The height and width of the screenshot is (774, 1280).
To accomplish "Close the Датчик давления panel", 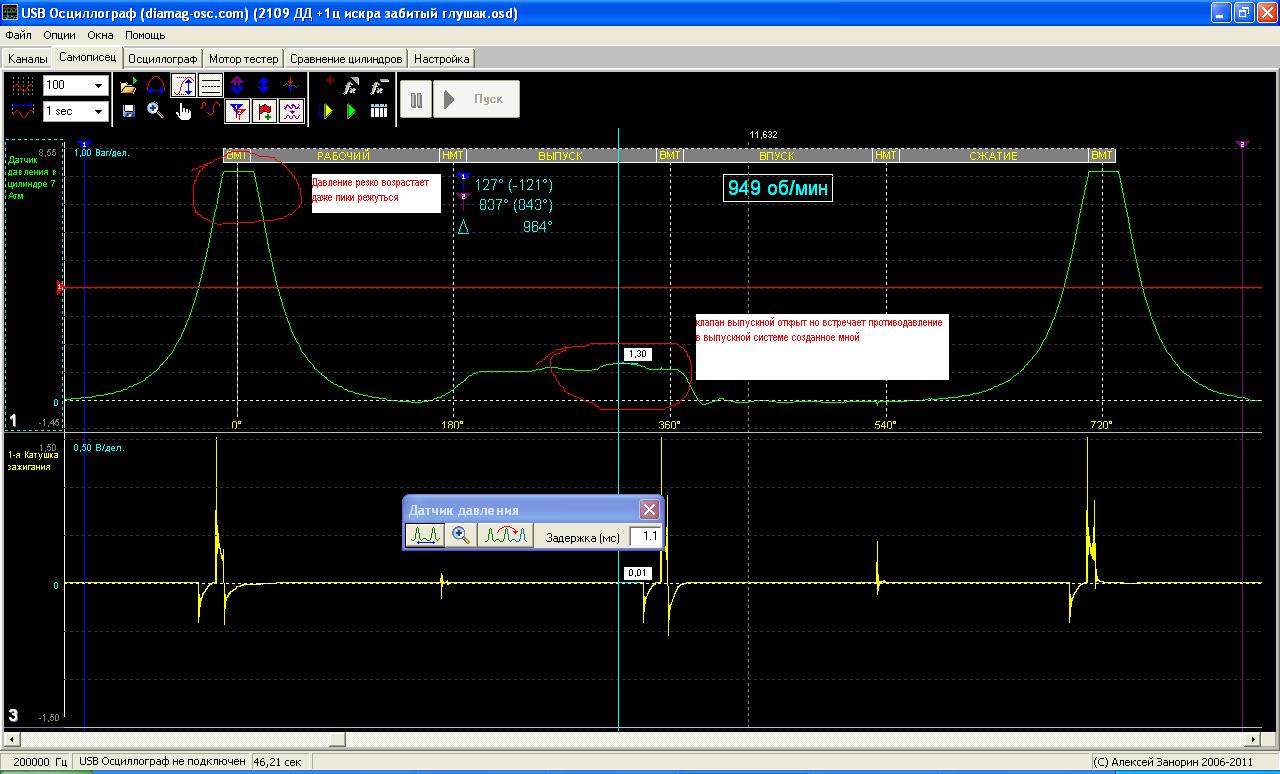I will (650, 510).
